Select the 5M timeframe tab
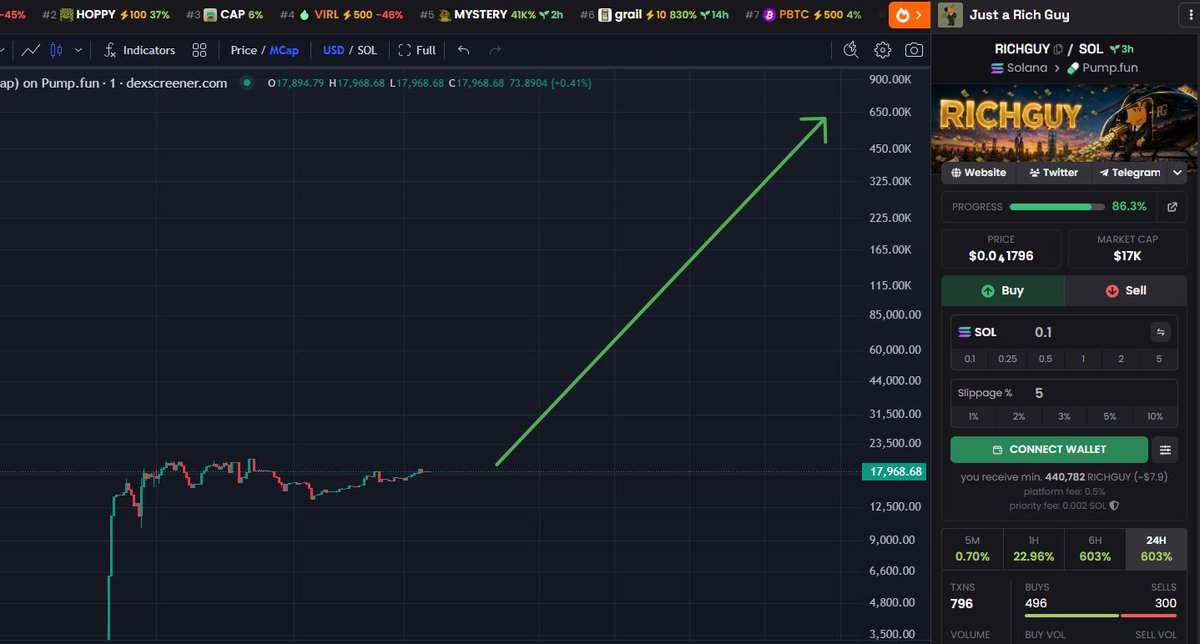The width and height of the screenshot is (1200, 644). 972,548
